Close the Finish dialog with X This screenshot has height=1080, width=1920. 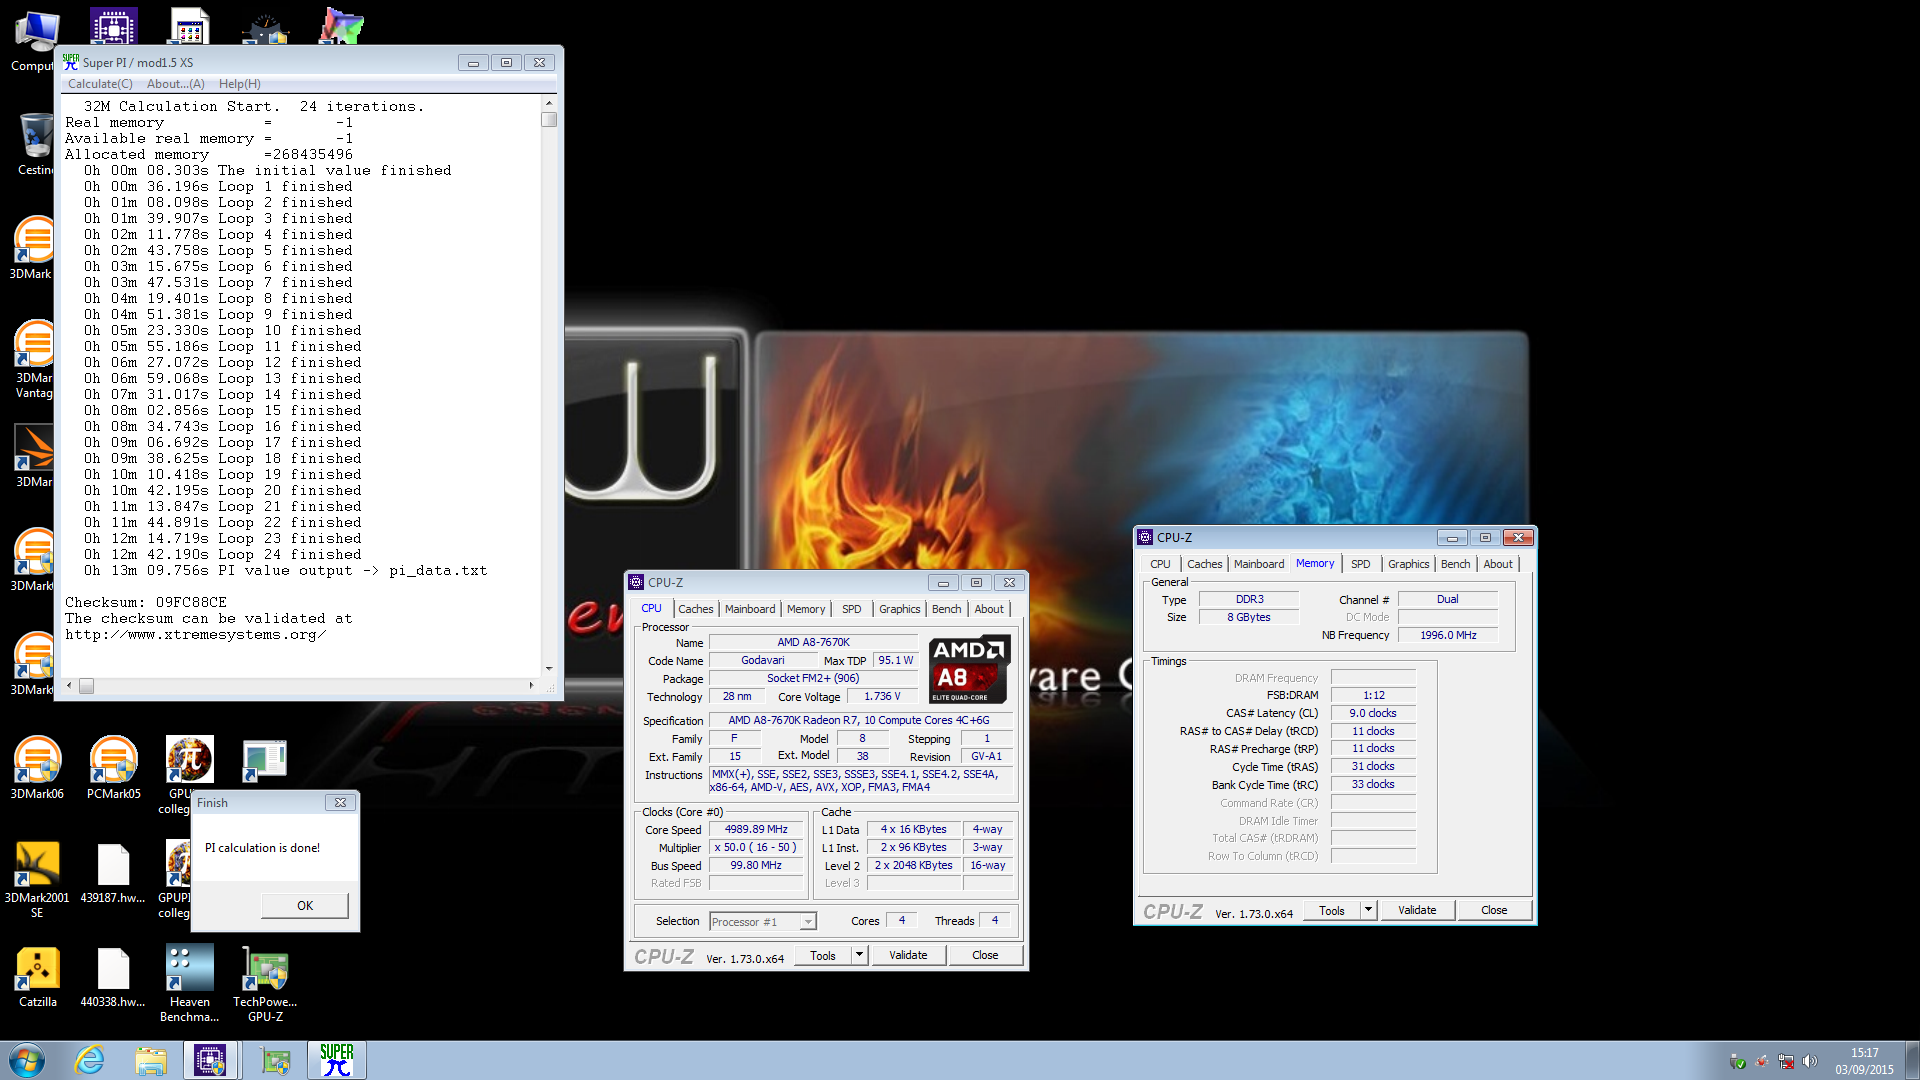point(340,803)
